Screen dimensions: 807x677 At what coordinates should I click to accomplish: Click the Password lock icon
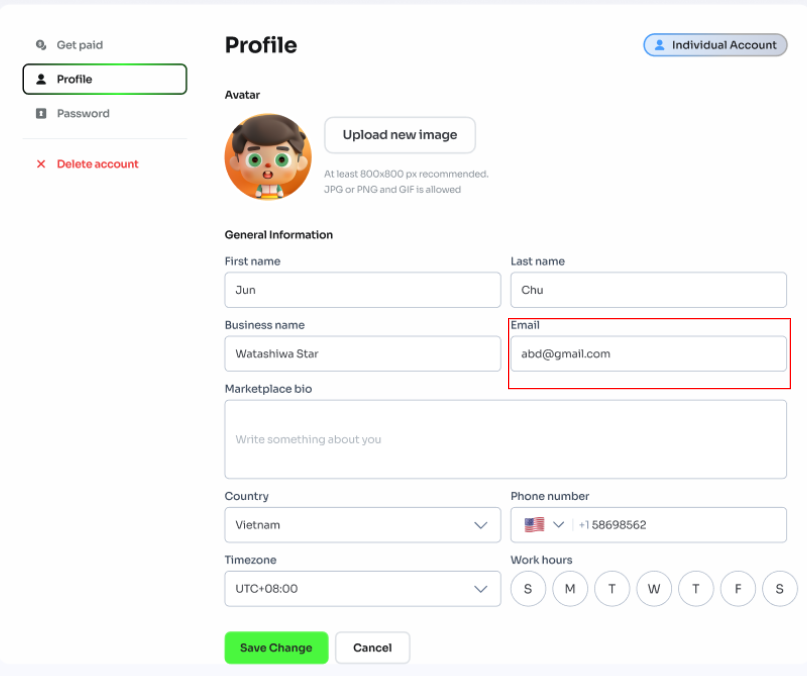[40, 113]
